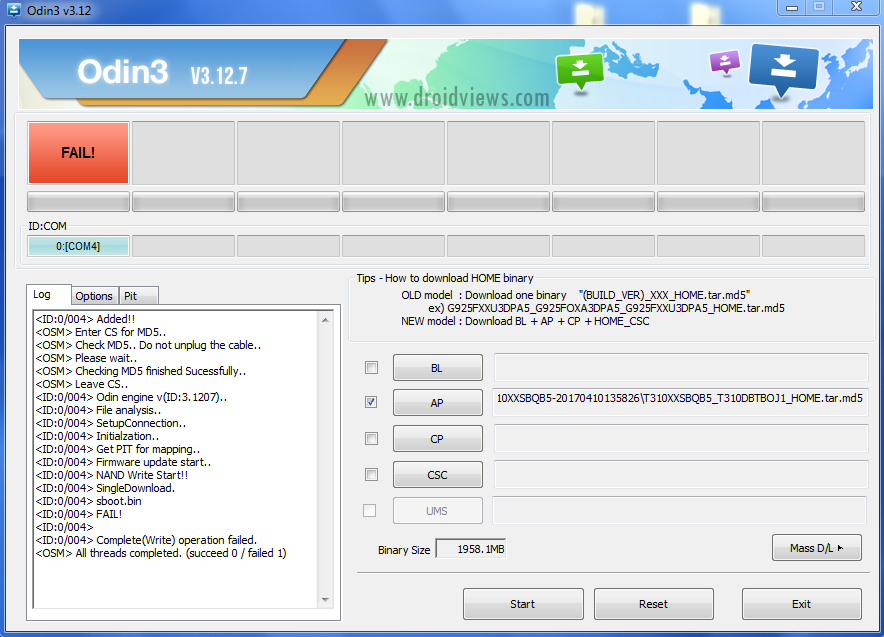
Task: Click the AP file path field
Action: coord(679,398)
